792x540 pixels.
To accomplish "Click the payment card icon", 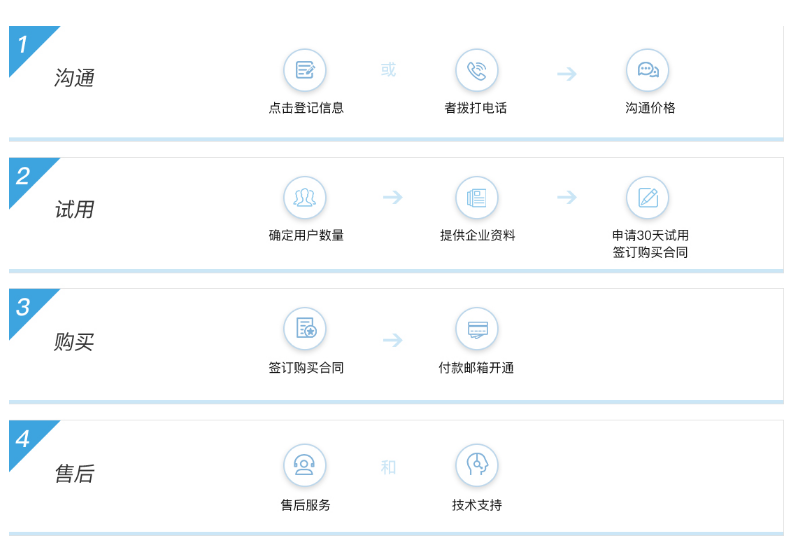I will [x=476, y=329].
